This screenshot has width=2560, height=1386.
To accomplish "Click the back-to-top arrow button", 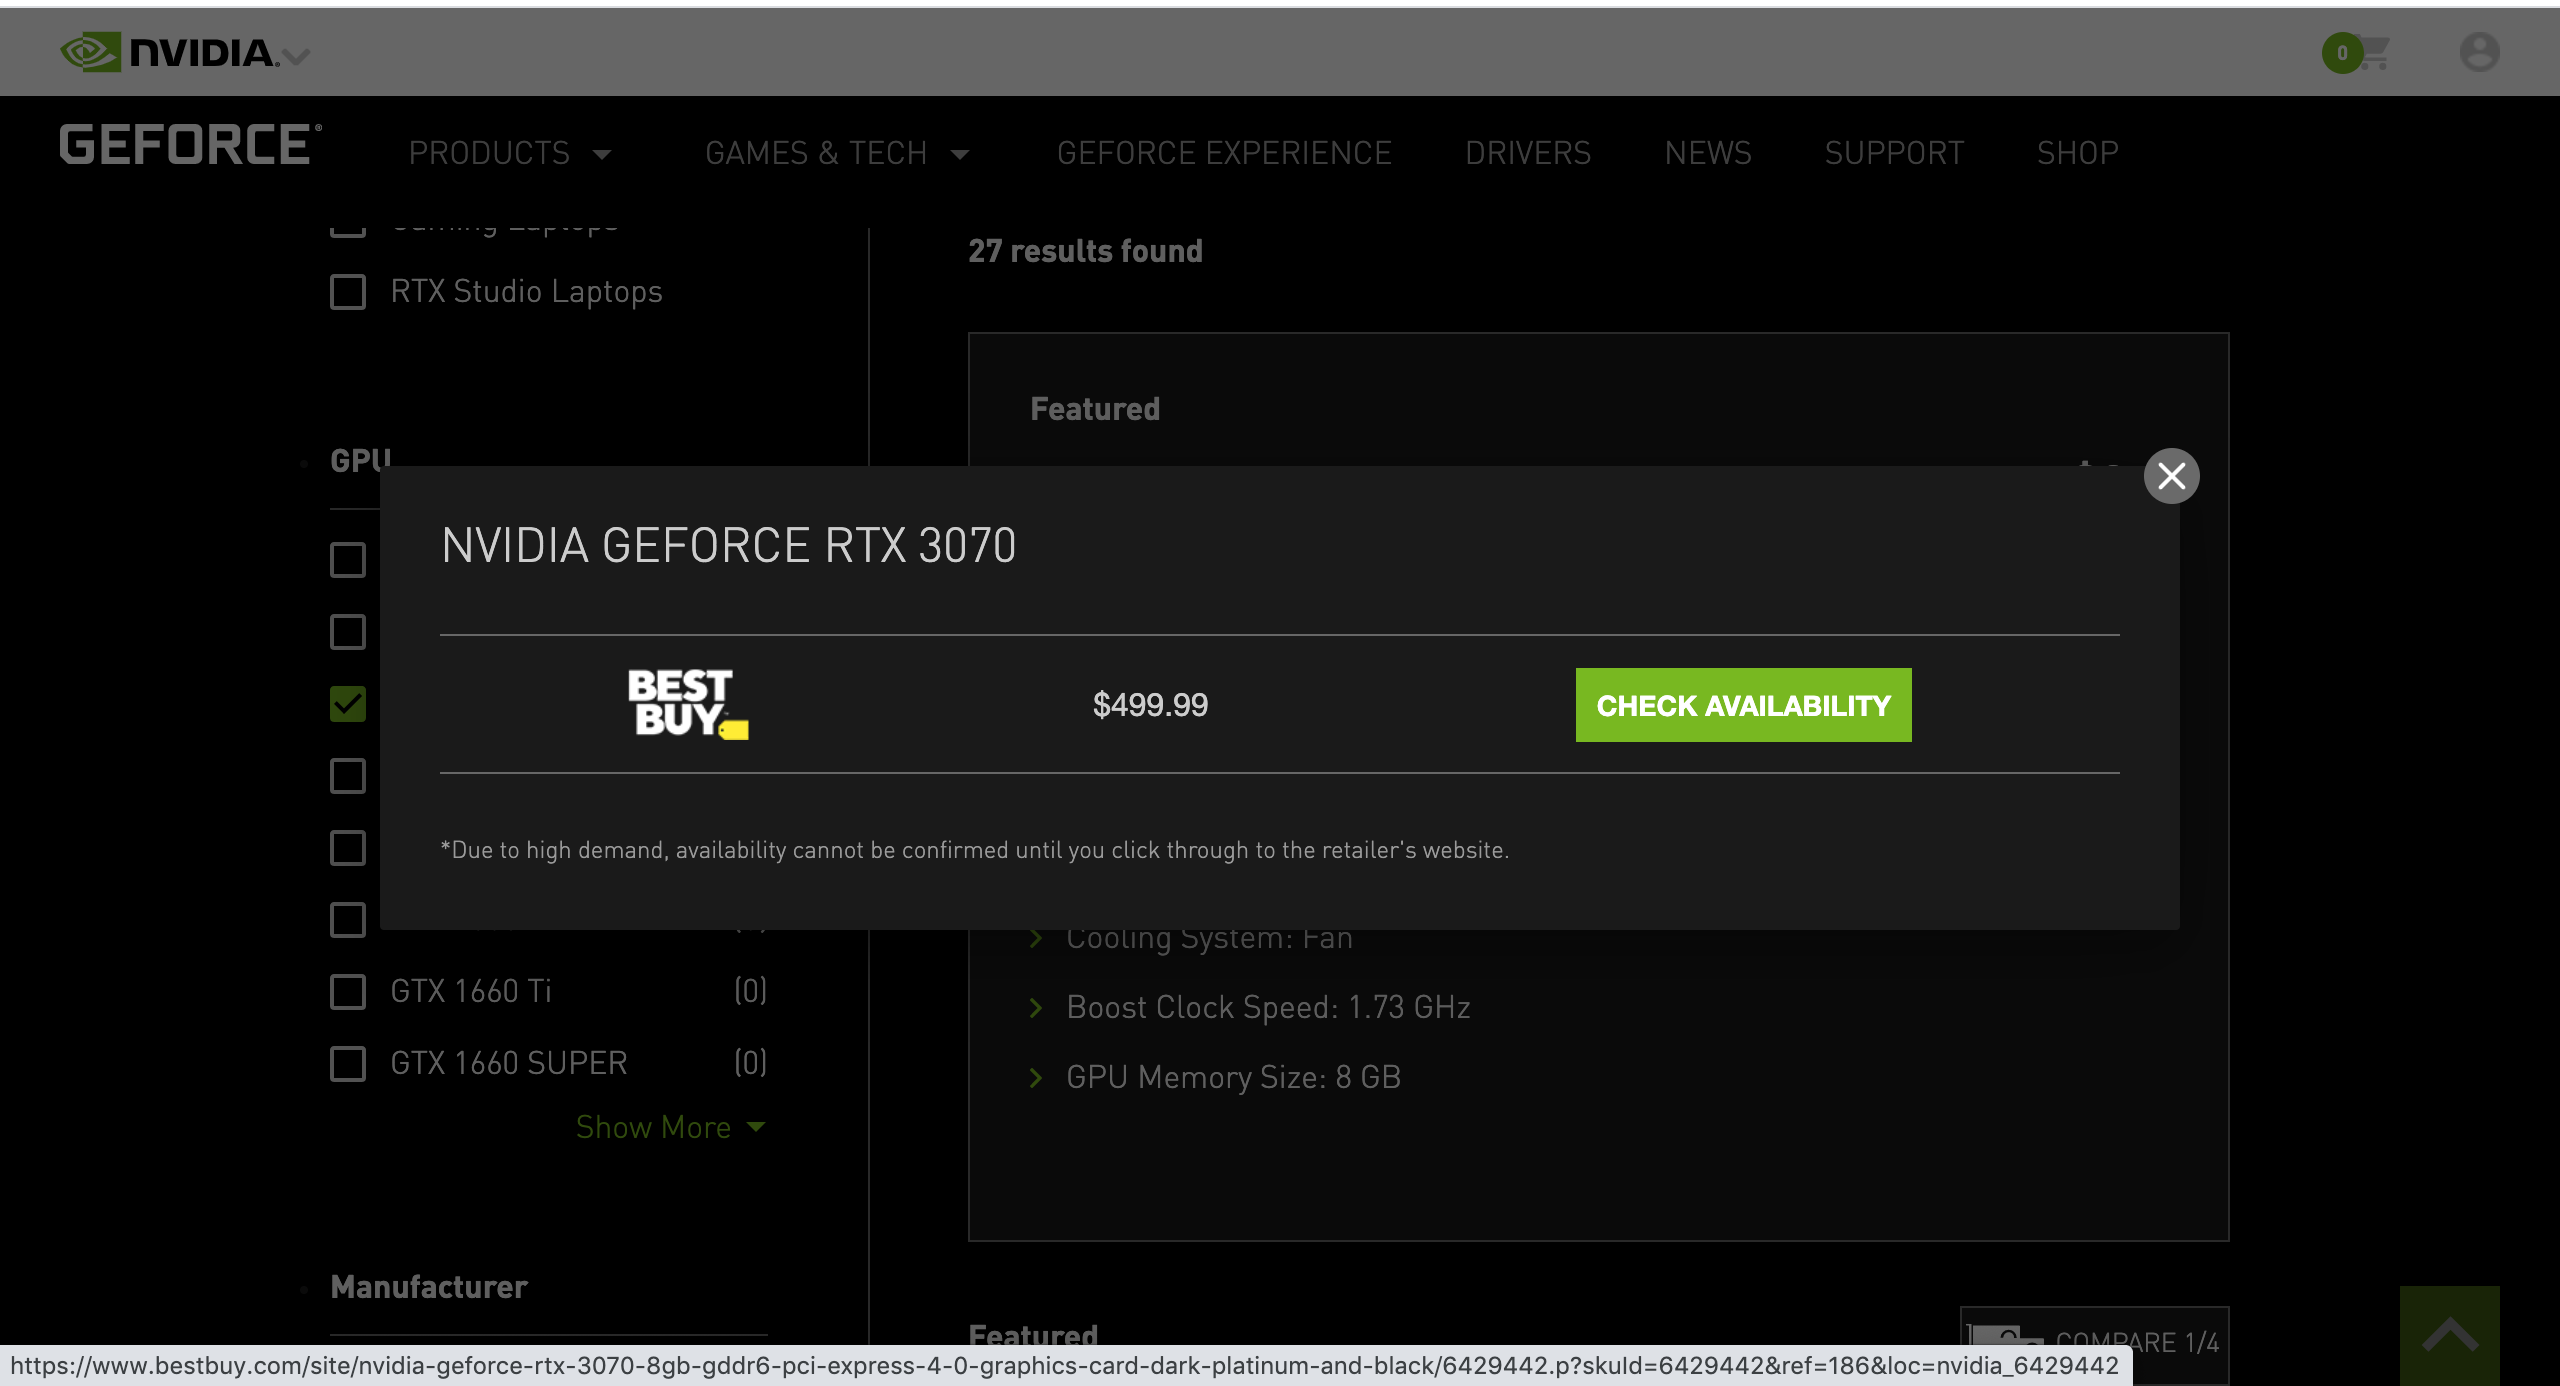I will click(2449, 1335).
